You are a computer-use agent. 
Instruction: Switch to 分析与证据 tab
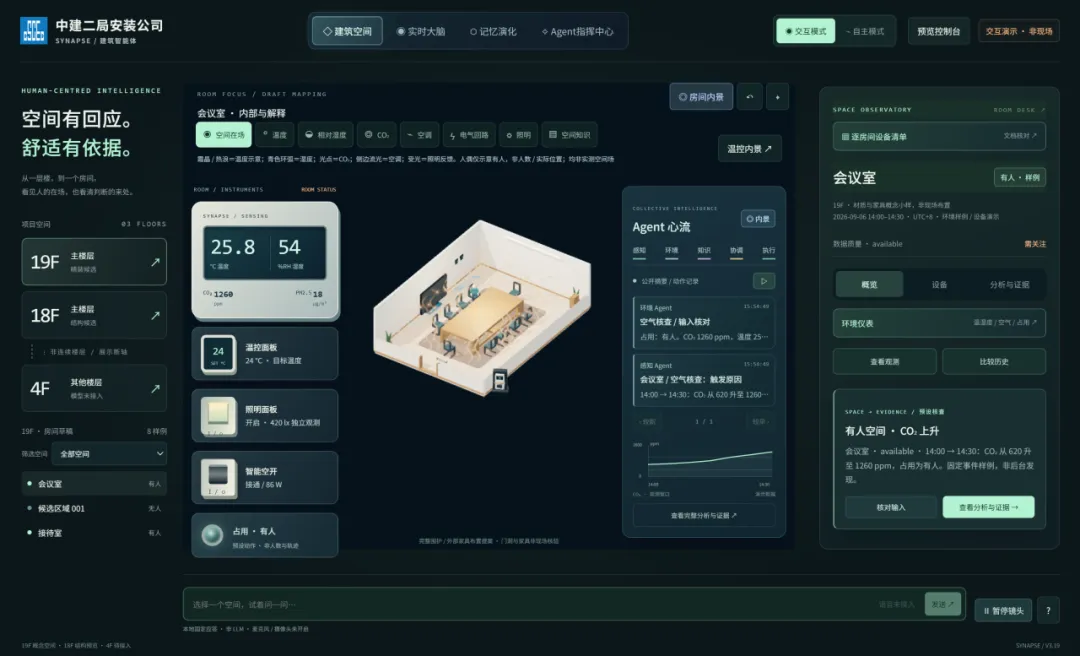[1009, 284]
